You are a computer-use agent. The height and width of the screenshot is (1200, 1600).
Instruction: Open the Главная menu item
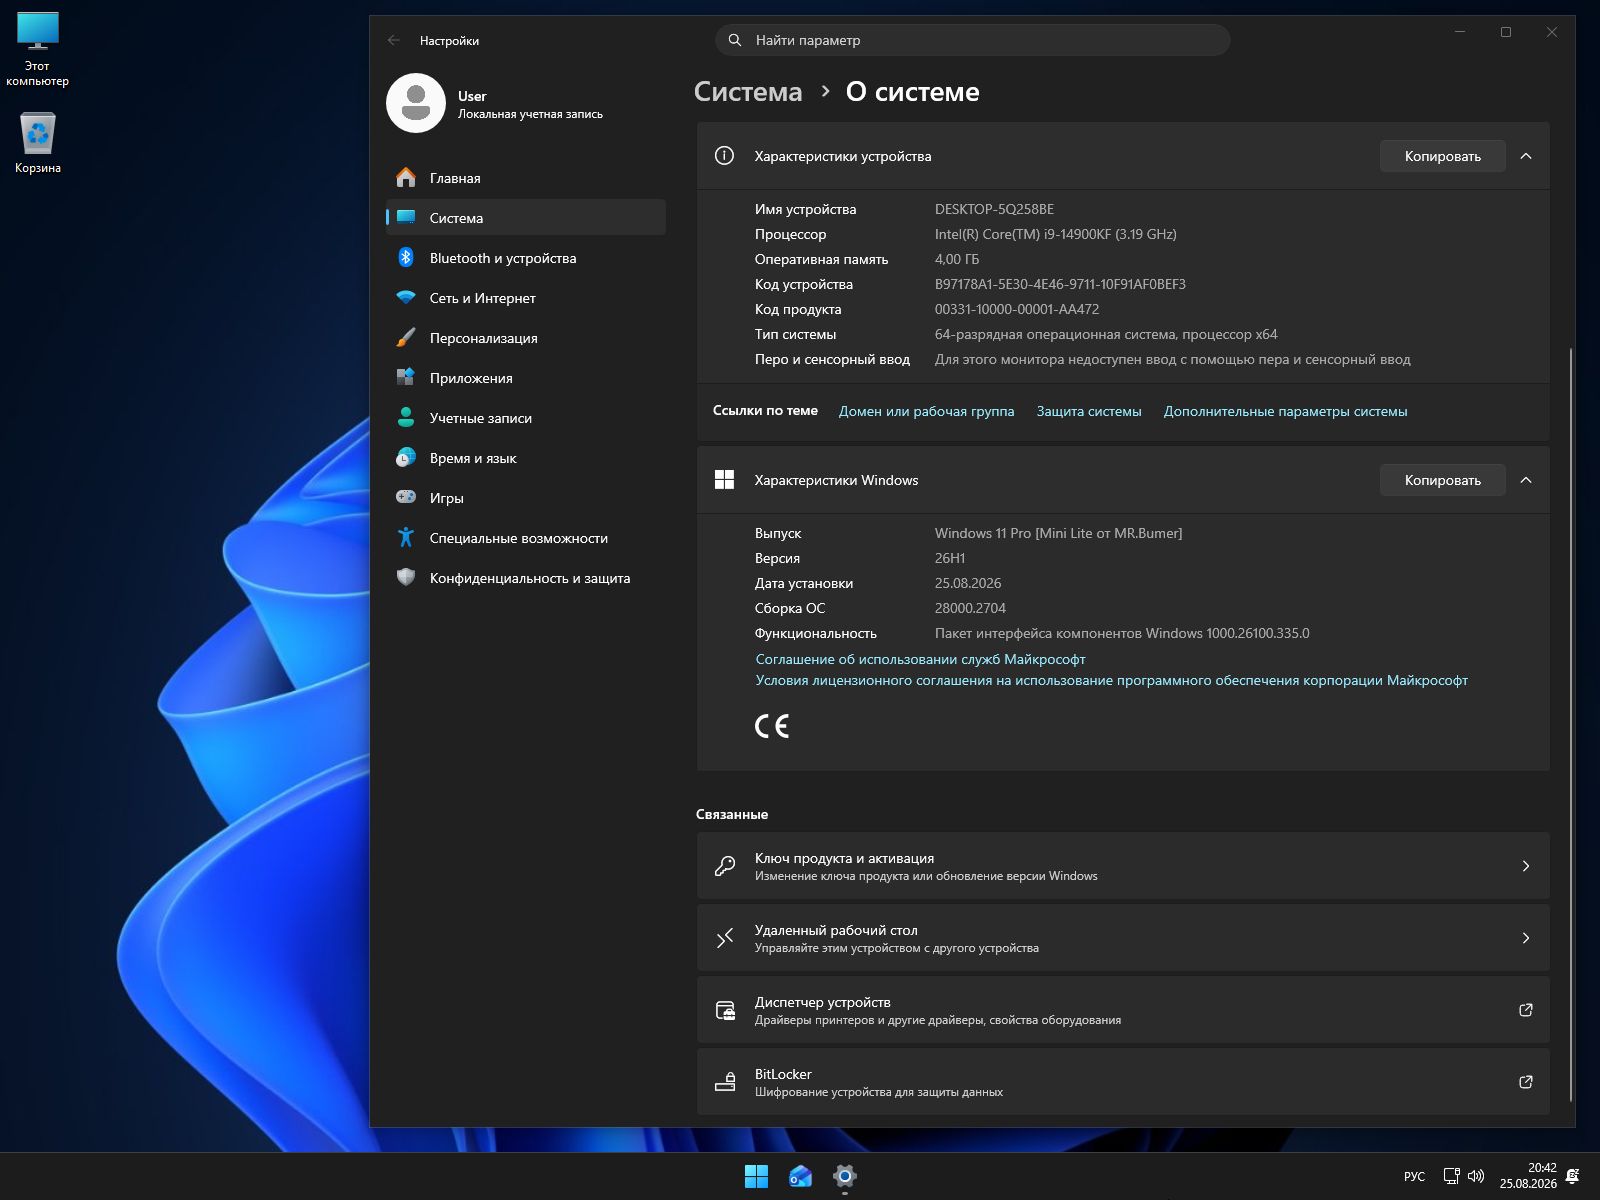click(526, 178)
